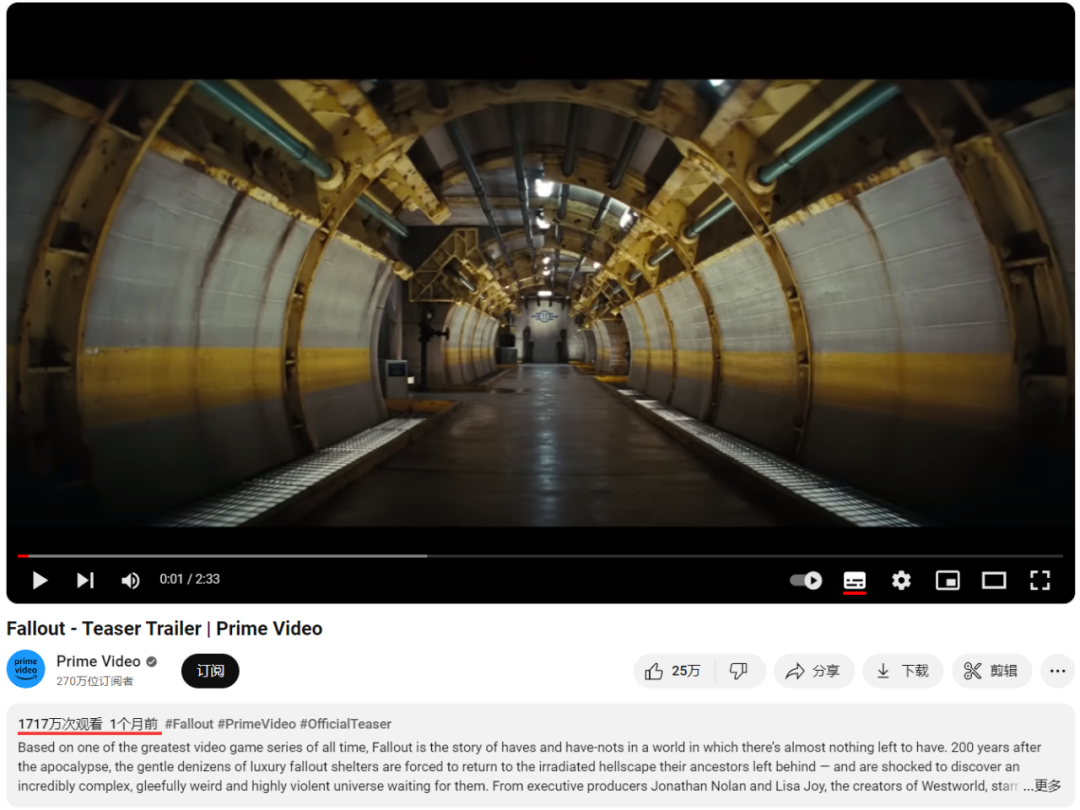The height and width of the screenshot is (810, 1080).
Task: Dislike the video
Action: pos(739,671)
